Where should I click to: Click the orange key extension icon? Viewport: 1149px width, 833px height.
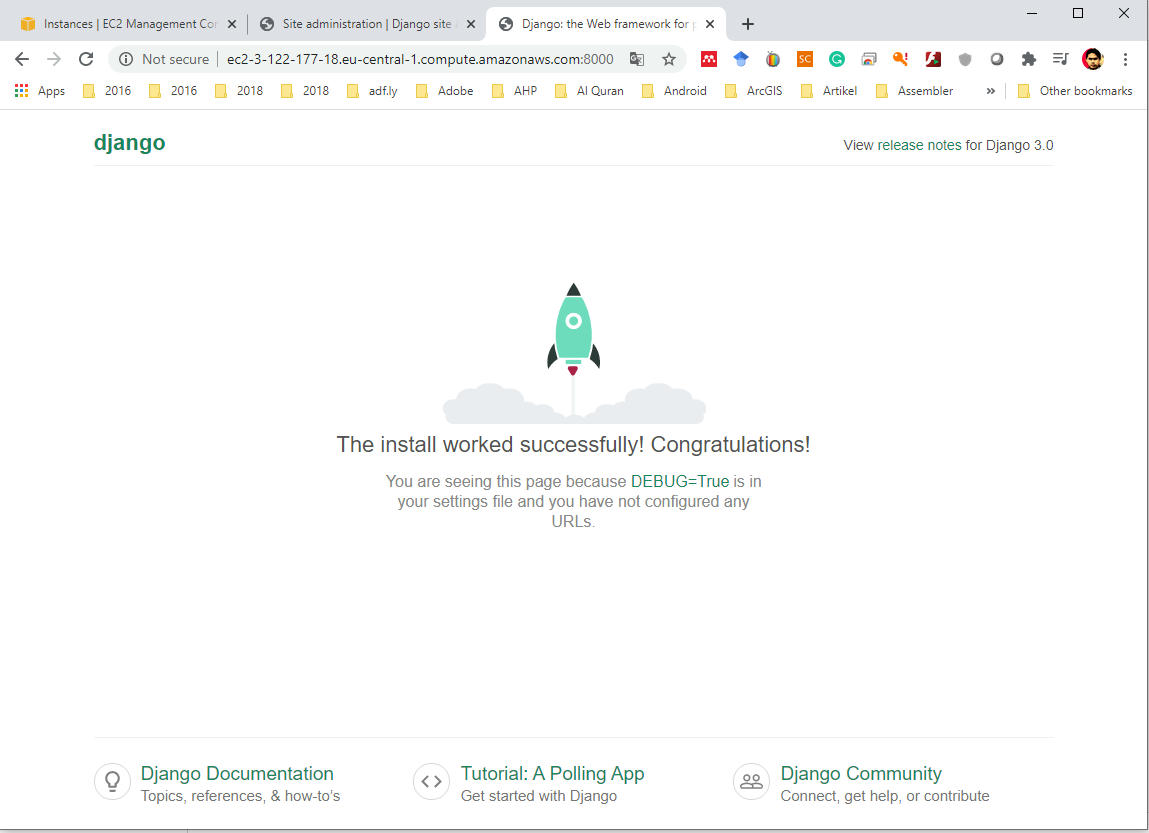(901, 59)
